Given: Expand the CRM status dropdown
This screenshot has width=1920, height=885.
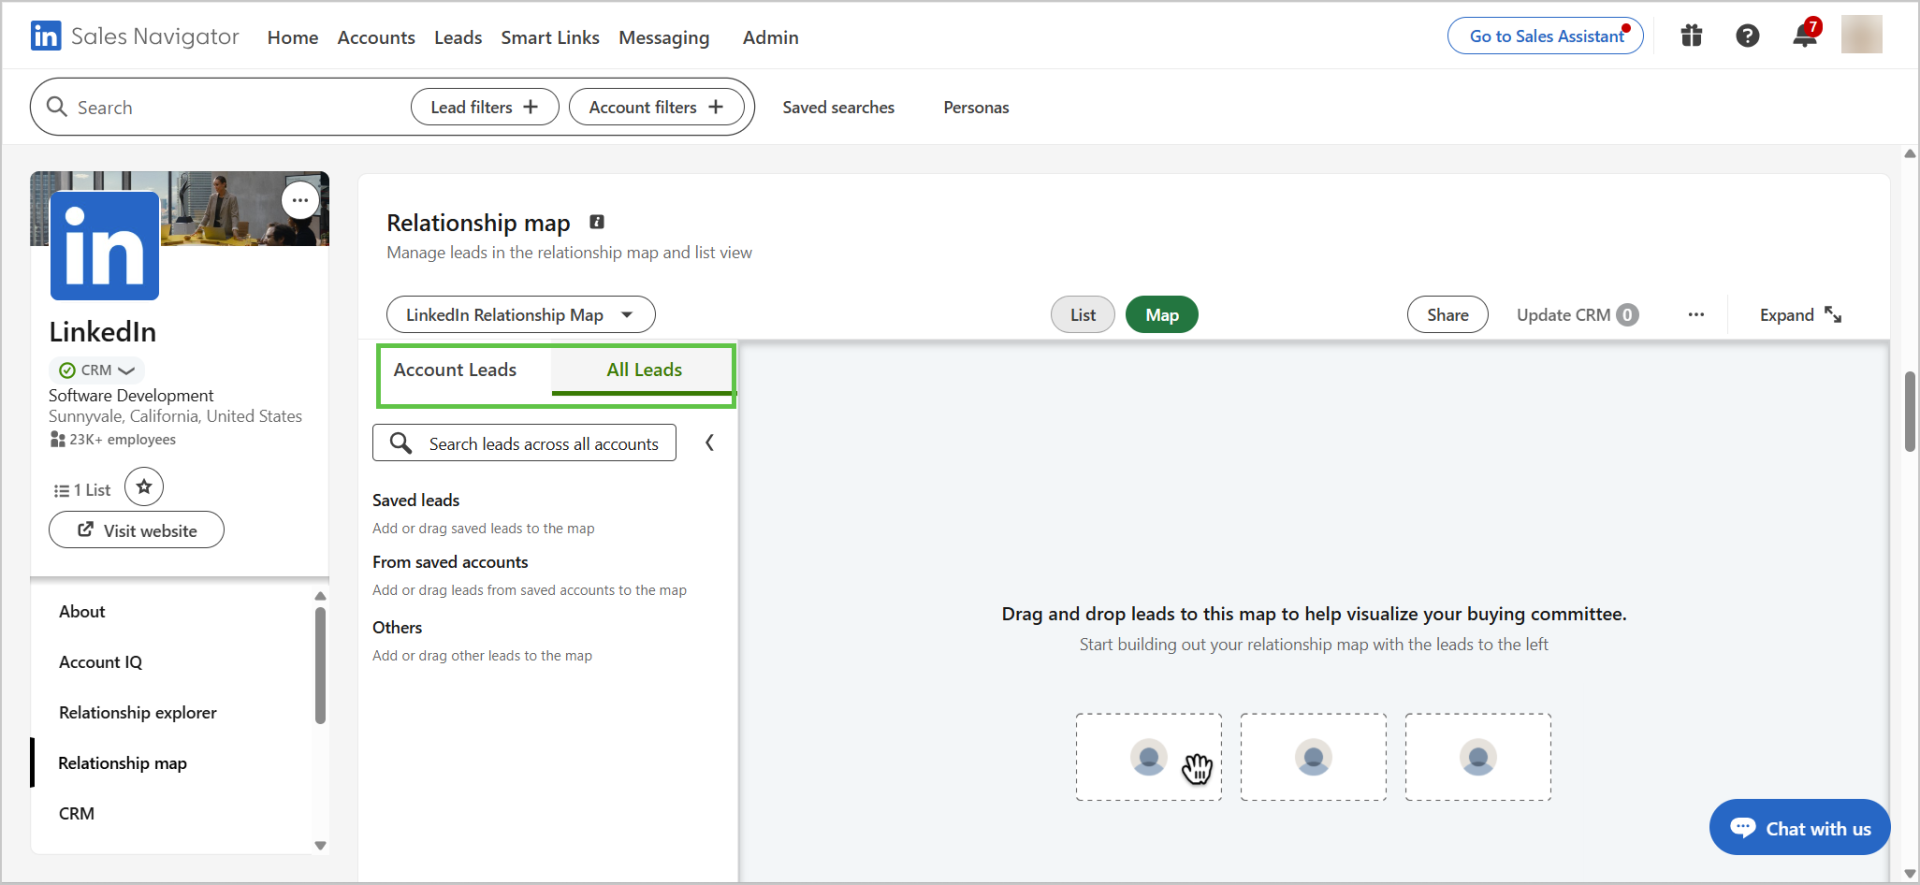Looking at the screenshot, I should pyautogui.click(x=97, y=370).
